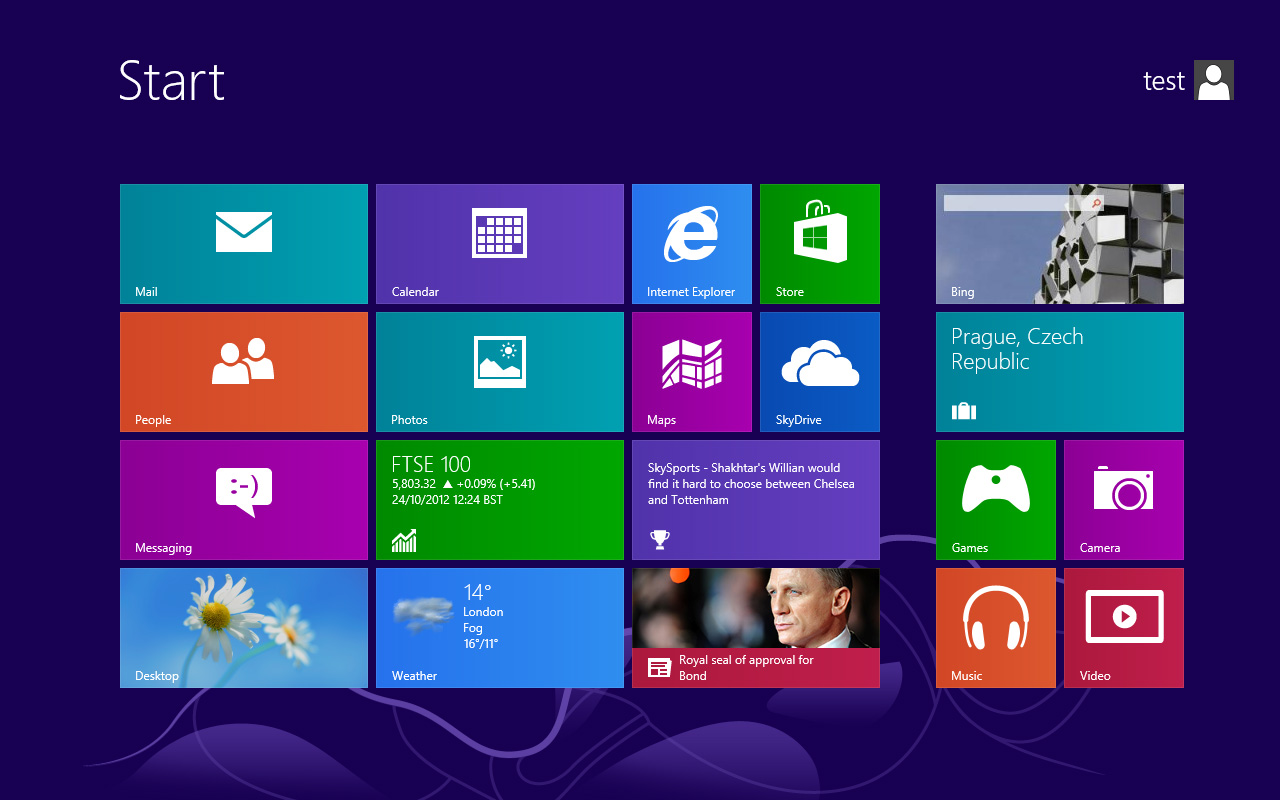Launch Internet Explorer from its e icon
The height and width of the screenshot is (800, 1280).
pyautogui.click(x=691, y=234)
